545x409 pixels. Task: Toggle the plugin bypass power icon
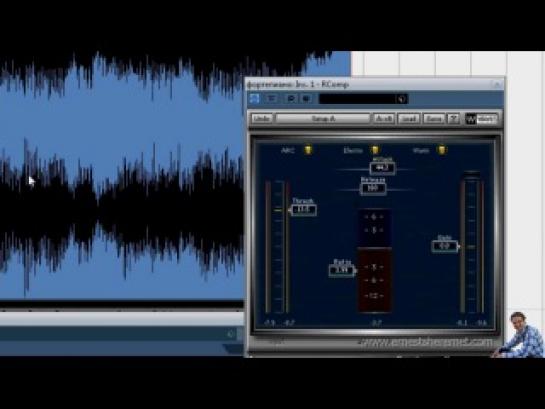click(x=254, y=99)
